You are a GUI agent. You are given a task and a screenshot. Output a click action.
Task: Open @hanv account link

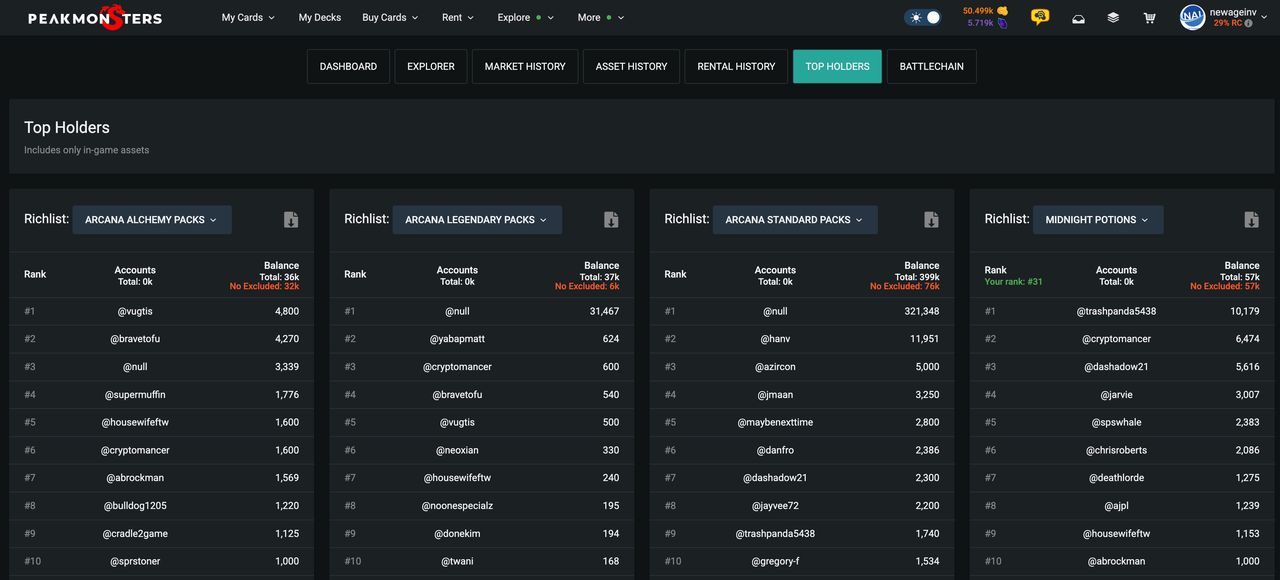coord(775,339)
